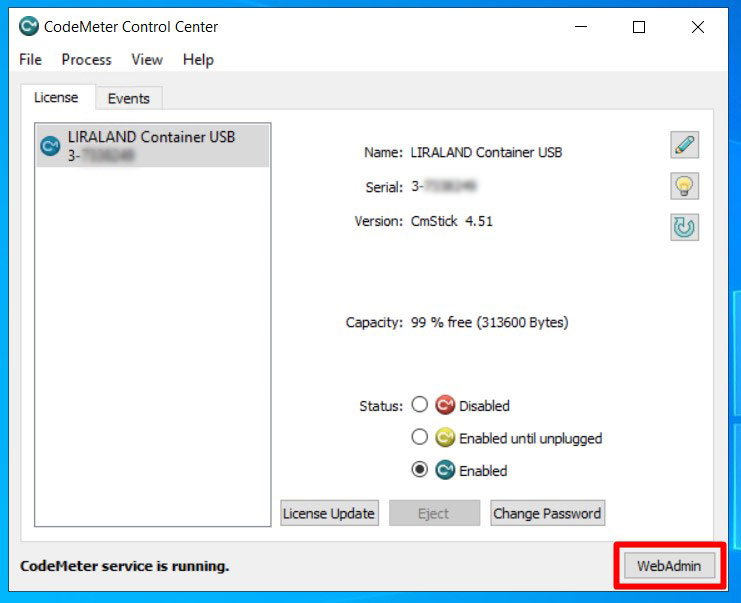Select the Enabled radio button
Image resolution: width=741 pixels, height=603 pixels.
[420, 470]
